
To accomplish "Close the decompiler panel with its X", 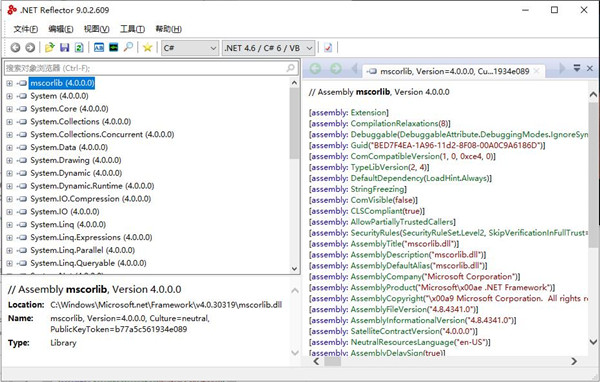I will coord(590,68).
